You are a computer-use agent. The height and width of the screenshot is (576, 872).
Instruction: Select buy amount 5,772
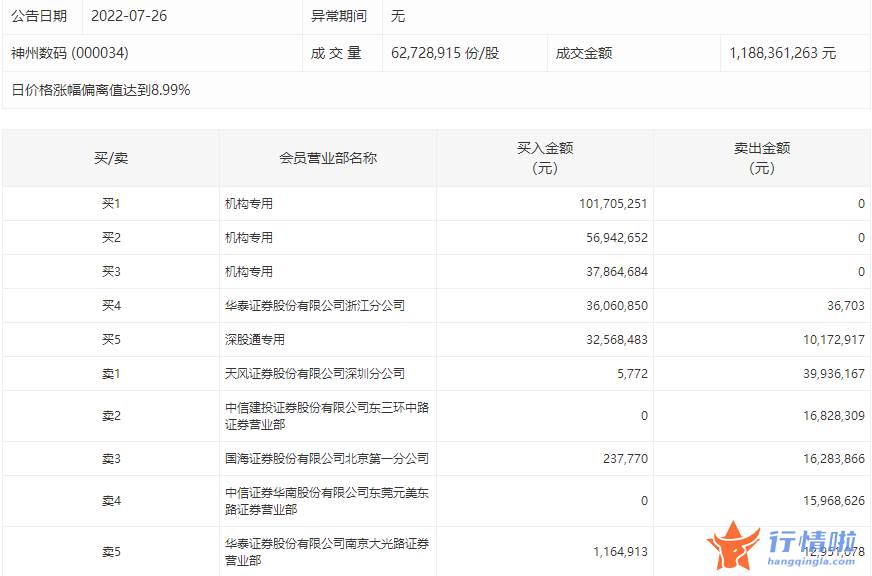(x=632, y=373)
